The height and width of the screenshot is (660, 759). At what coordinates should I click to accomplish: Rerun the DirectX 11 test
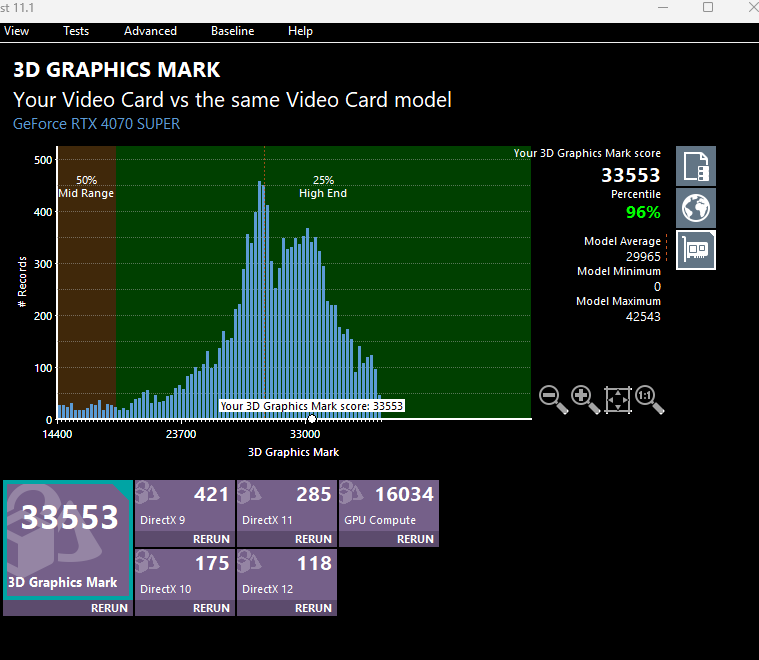(x=313, y=539)
